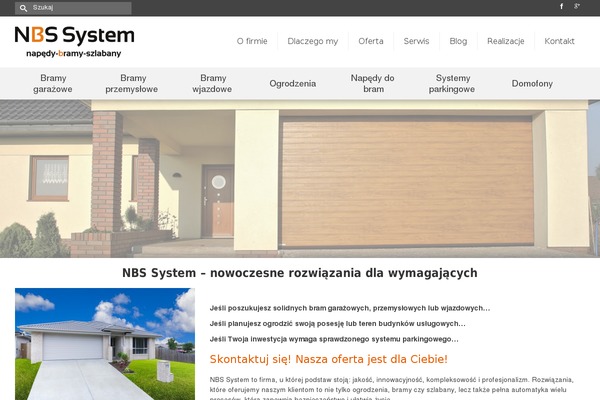This screenshot has width=600, height=400.
Task: Open the Serwis page
Action: click(x=416, y=41)
